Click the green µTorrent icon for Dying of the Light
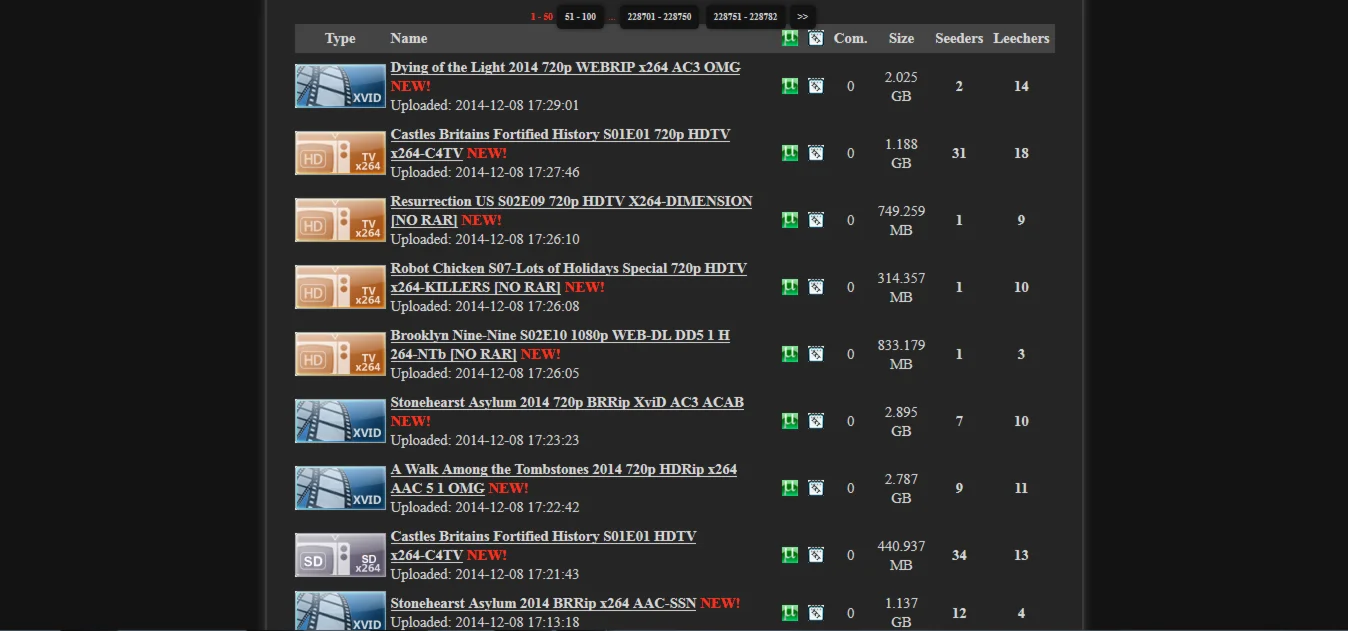 tap(790, 86)
